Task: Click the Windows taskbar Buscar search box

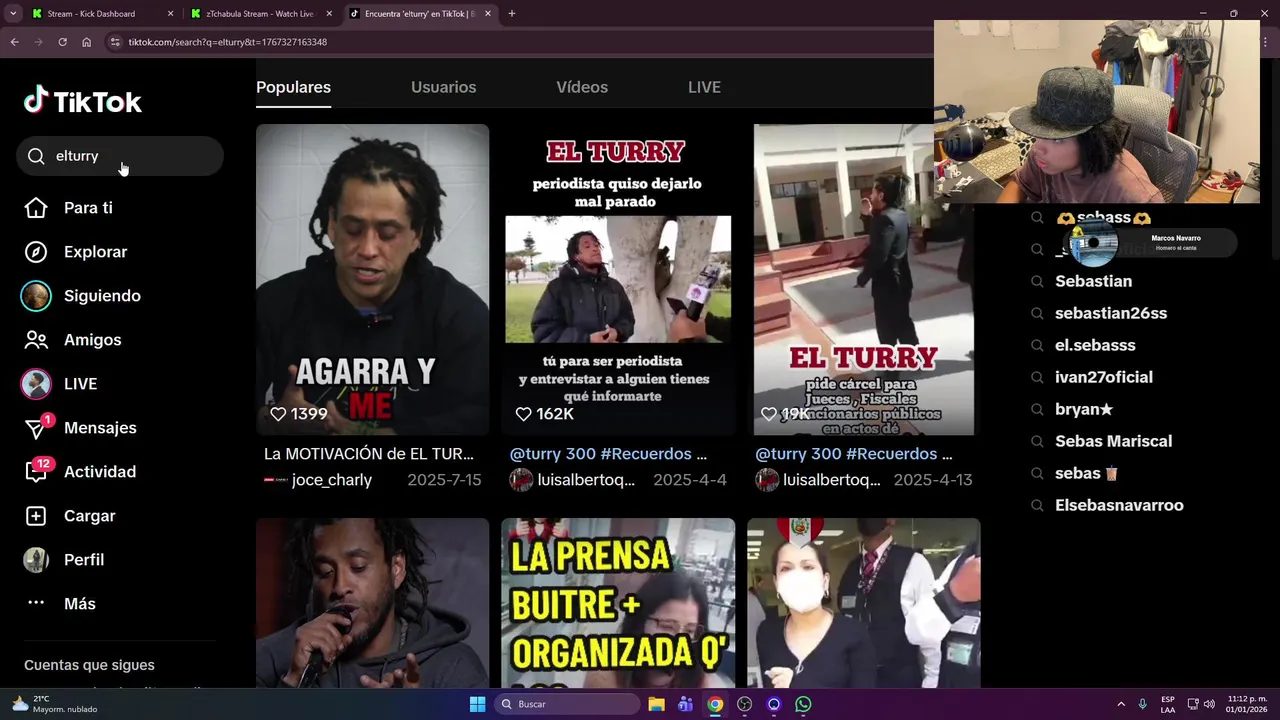Action: tap(568, 704)
